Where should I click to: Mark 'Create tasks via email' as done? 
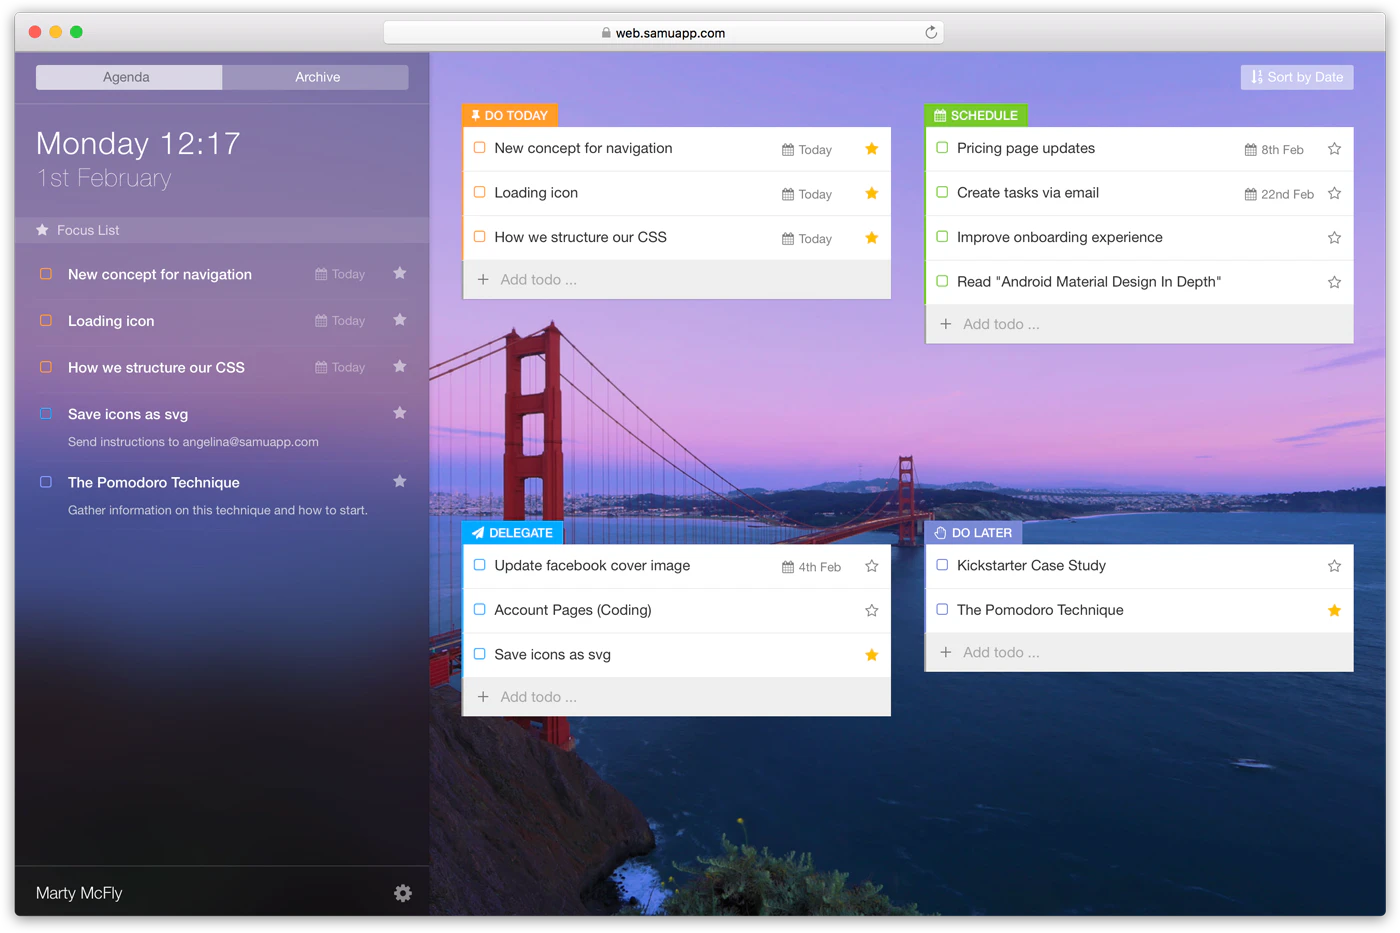tap(942, 192)
